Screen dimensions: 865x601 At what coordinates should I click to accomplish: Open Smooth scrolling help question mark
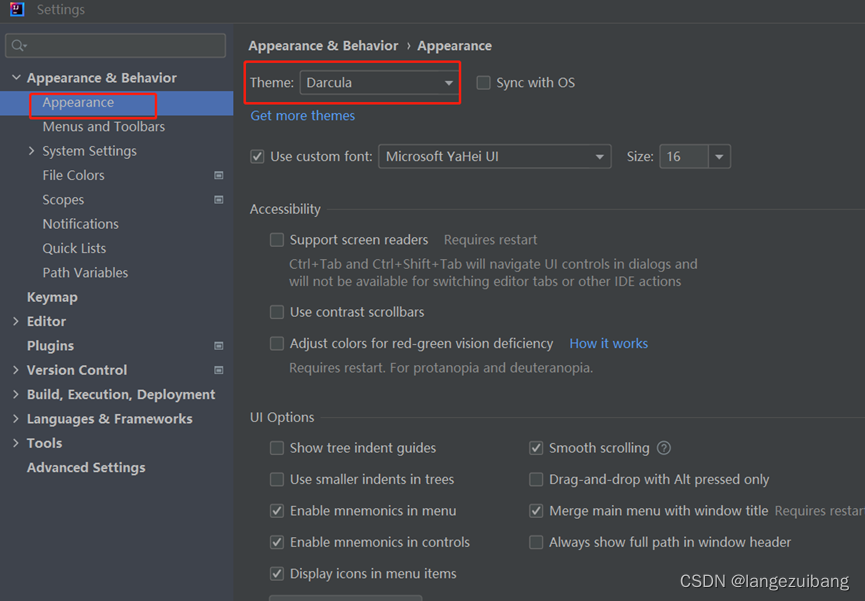click(664, 448)
